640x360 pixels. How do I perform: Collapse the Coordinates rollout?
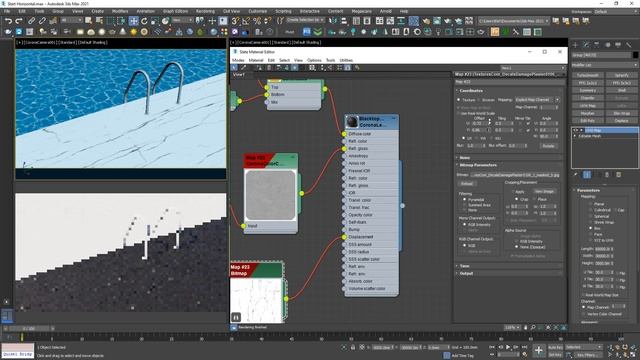(509, 91)
